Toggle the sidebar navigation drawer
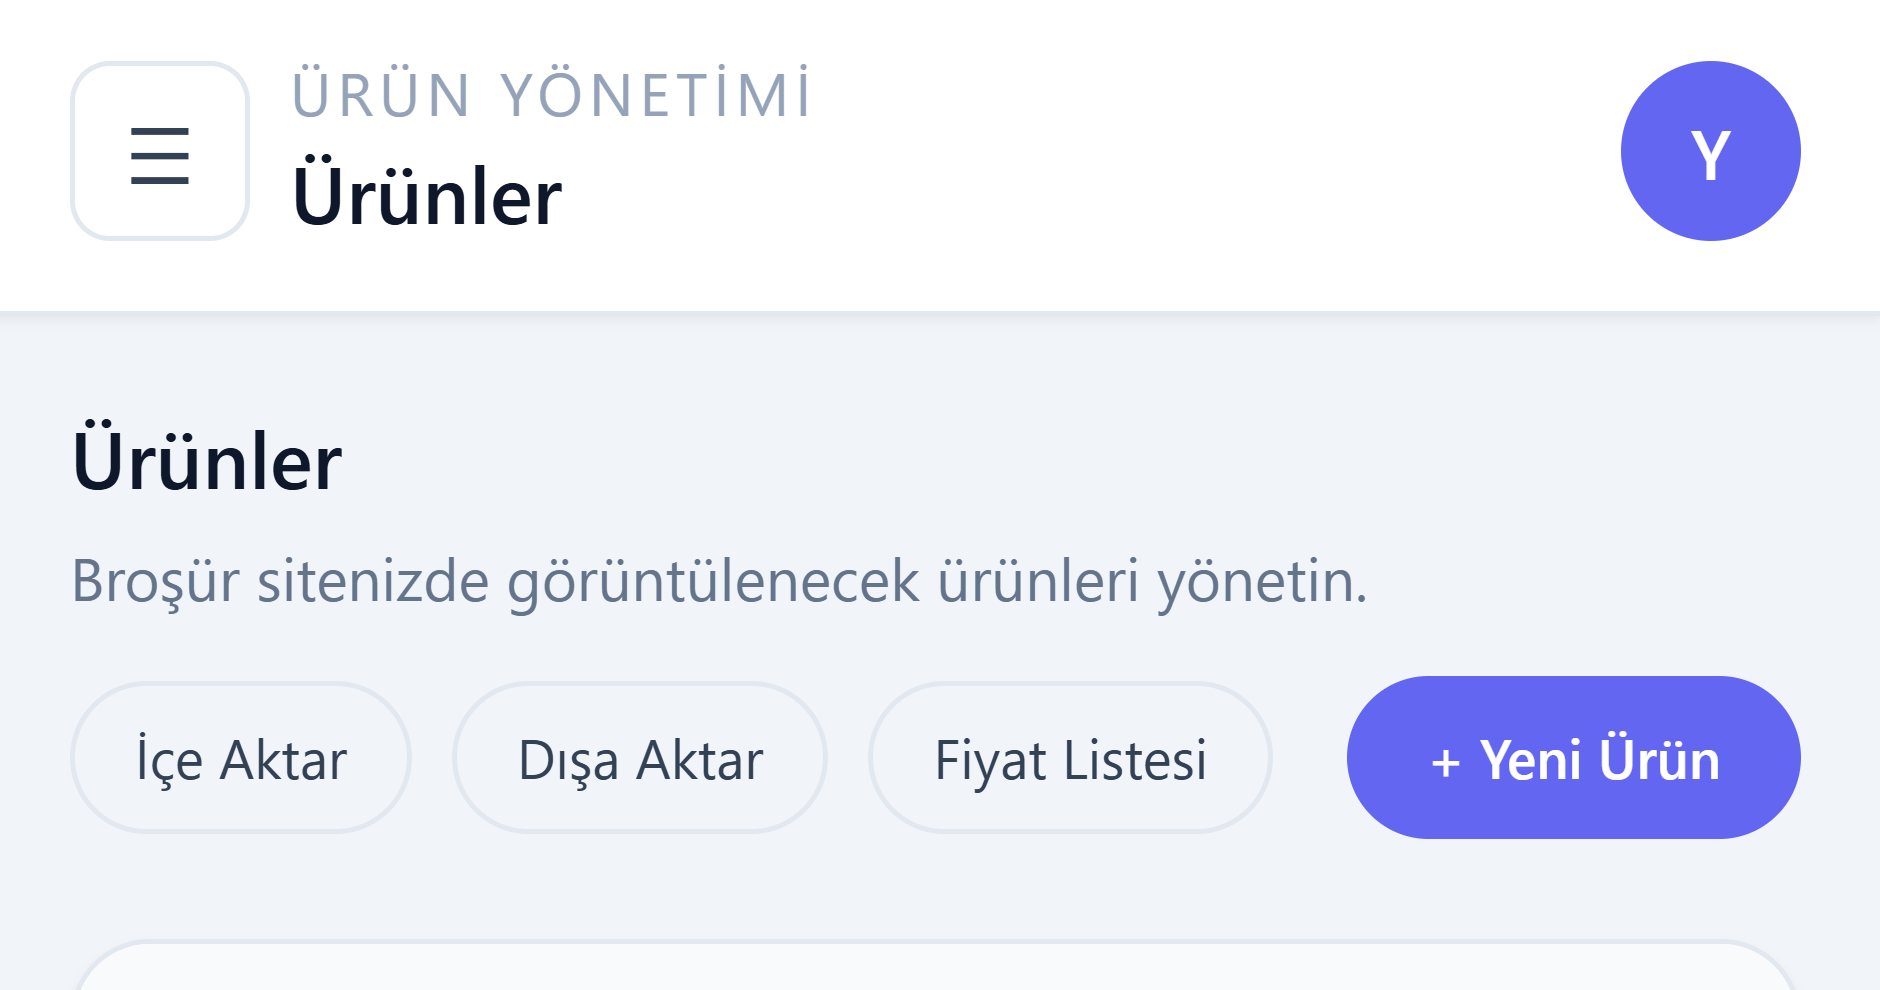1880x990 pixels. 160,152
